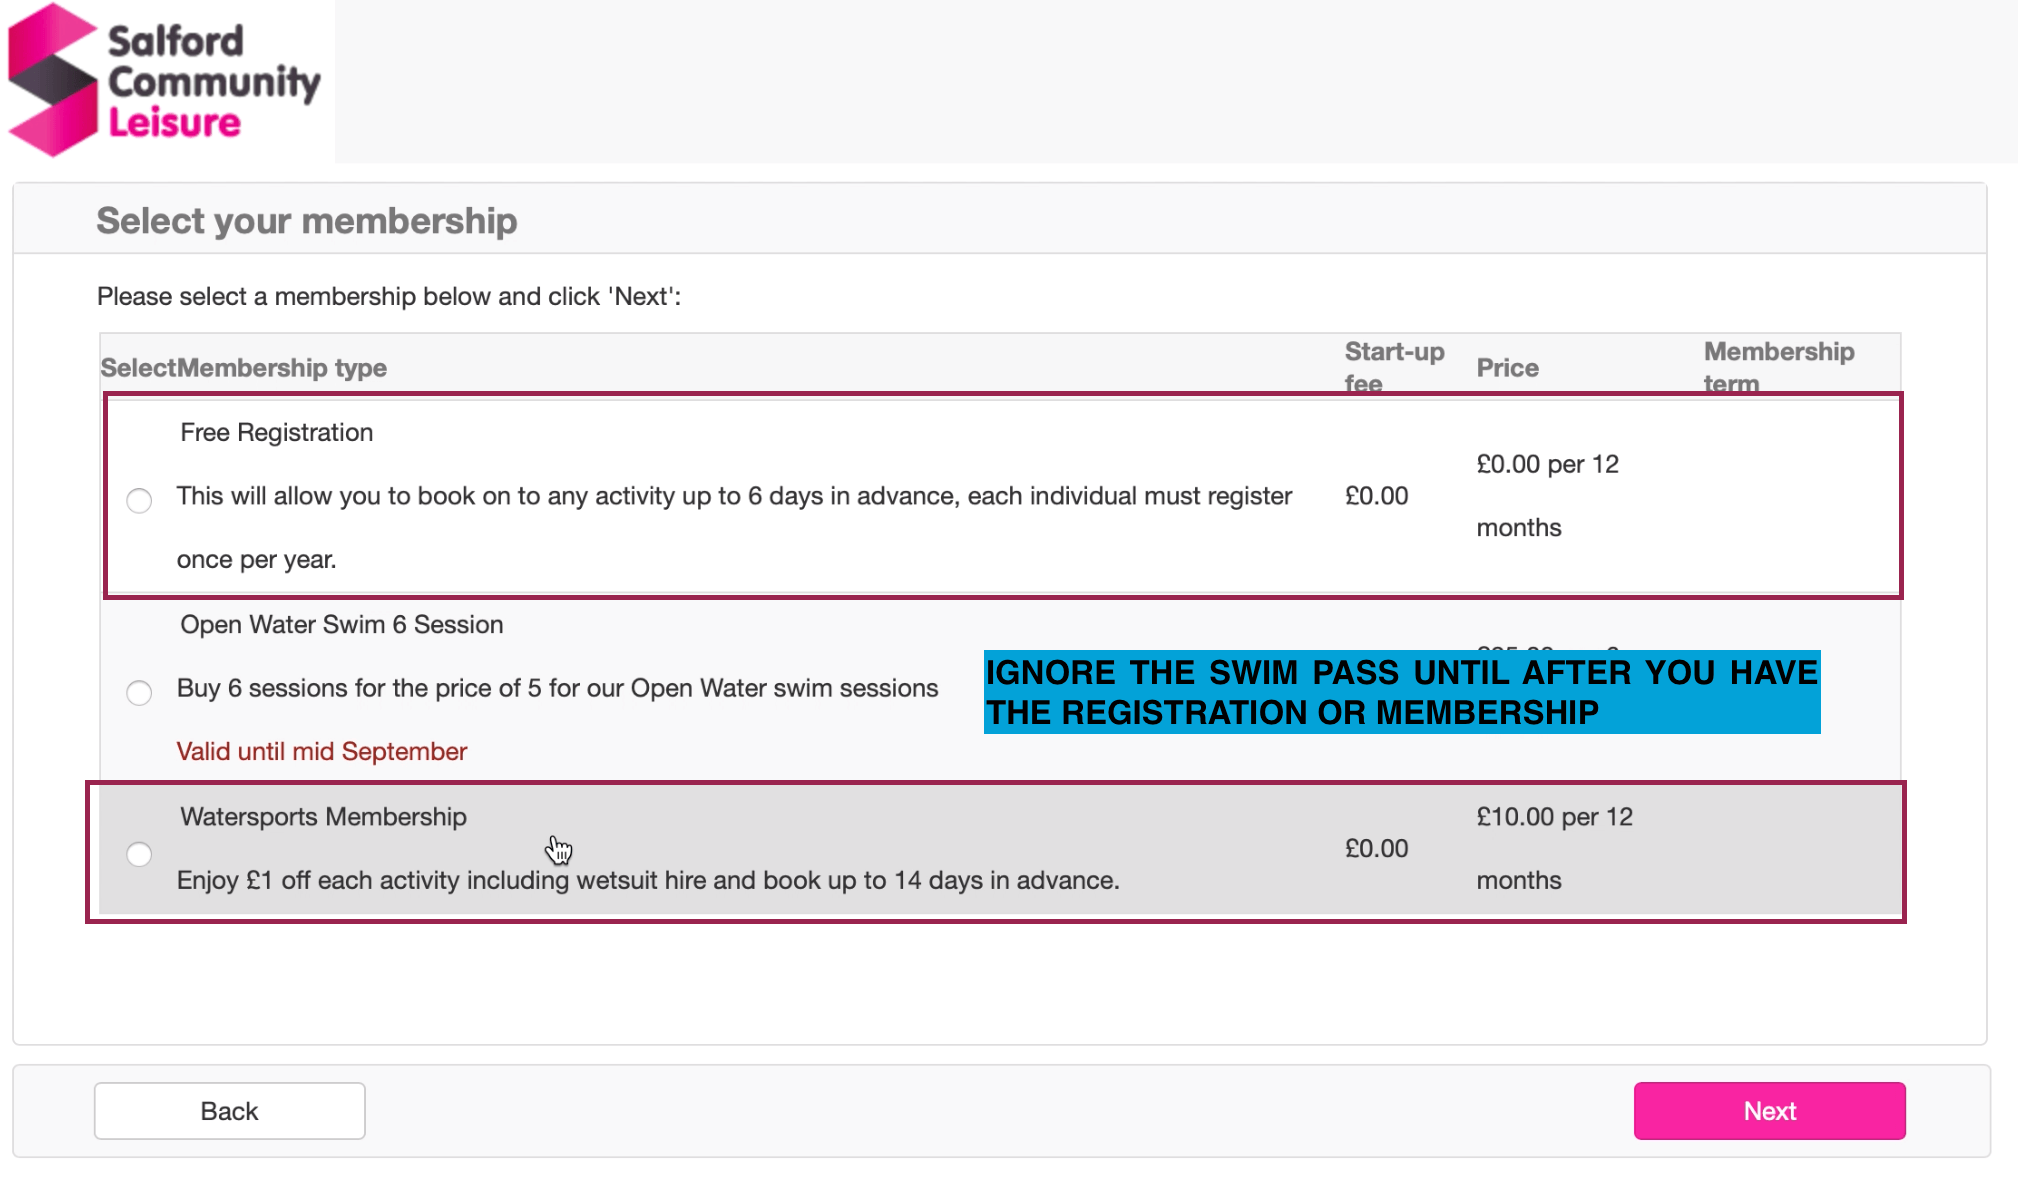
Task: Click the Open Water Swim 6 Session title
Action: click(x=341, y=624)
